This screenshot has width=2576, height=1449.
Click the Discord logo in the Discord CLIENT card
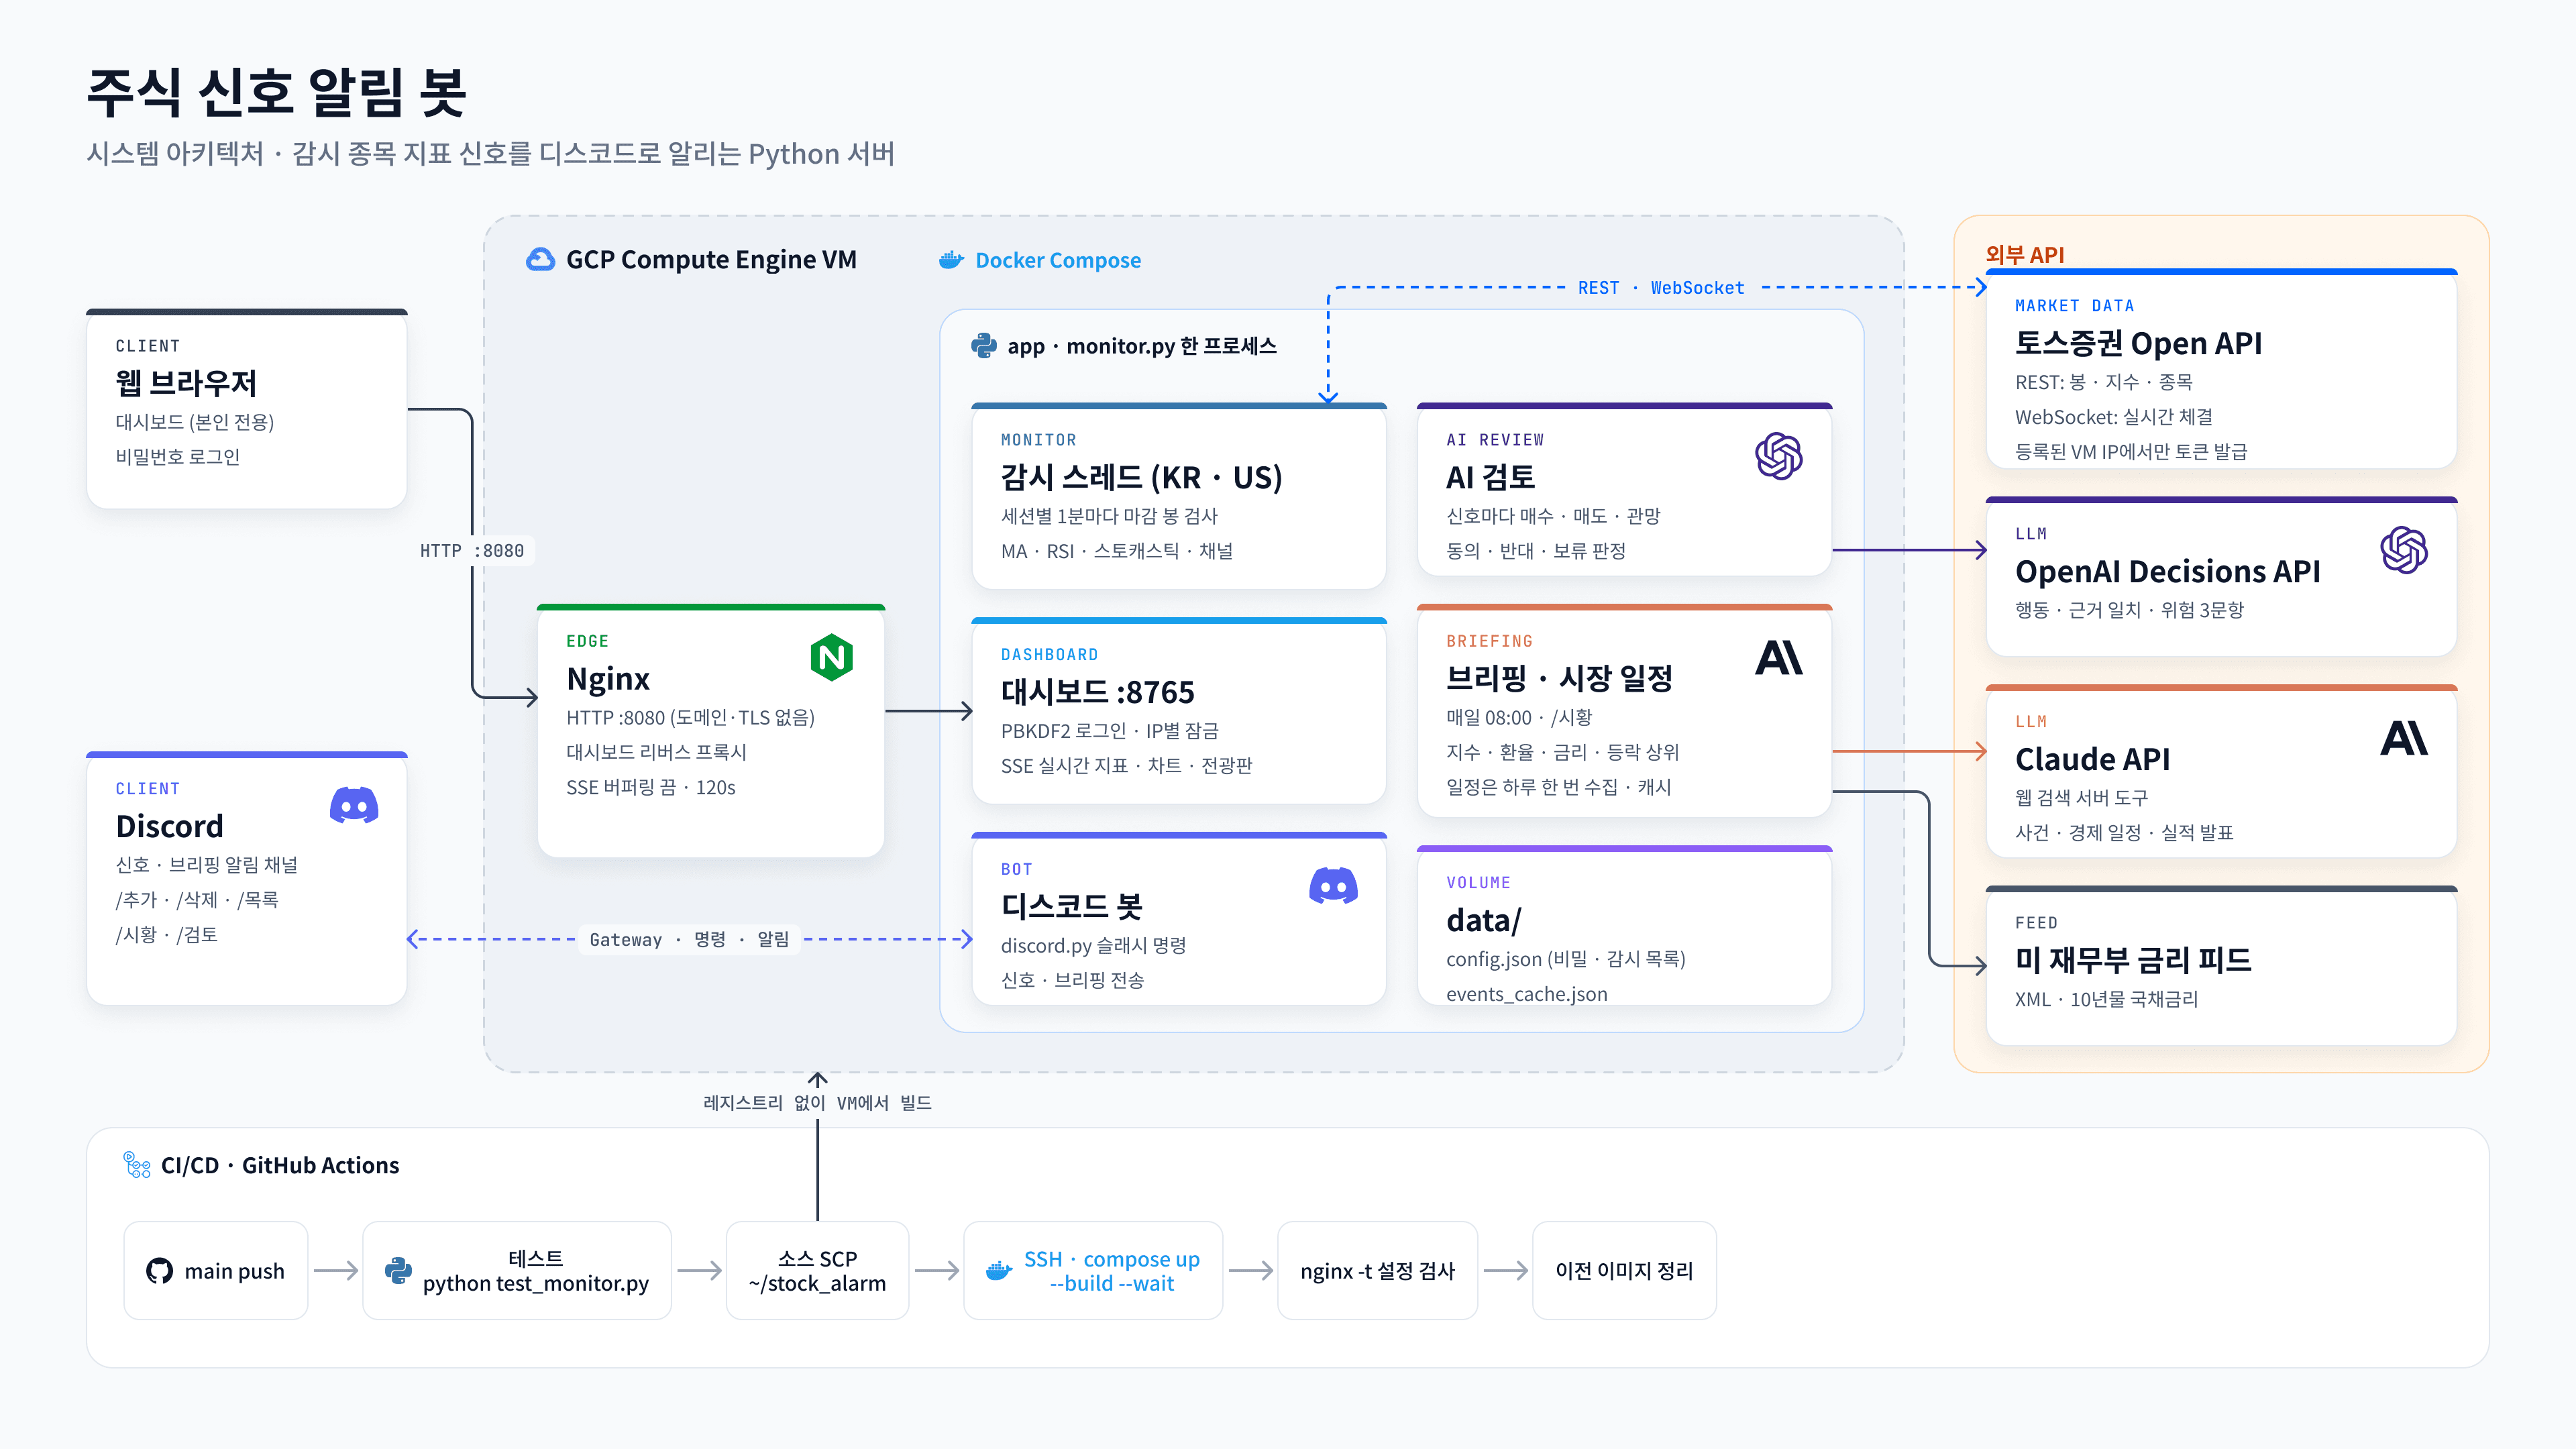pyautogui.click(x=354, y=805)
